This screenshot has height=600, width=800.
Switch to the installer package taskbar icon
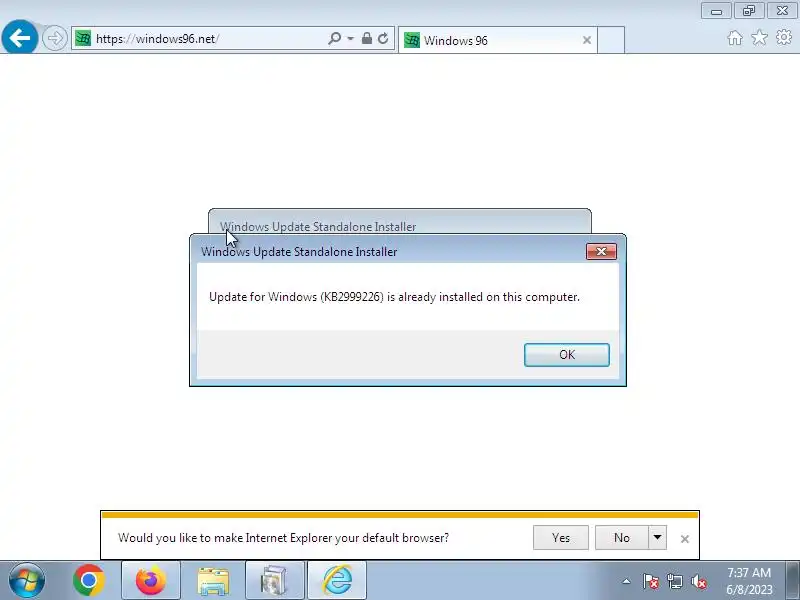pos(274,581)
